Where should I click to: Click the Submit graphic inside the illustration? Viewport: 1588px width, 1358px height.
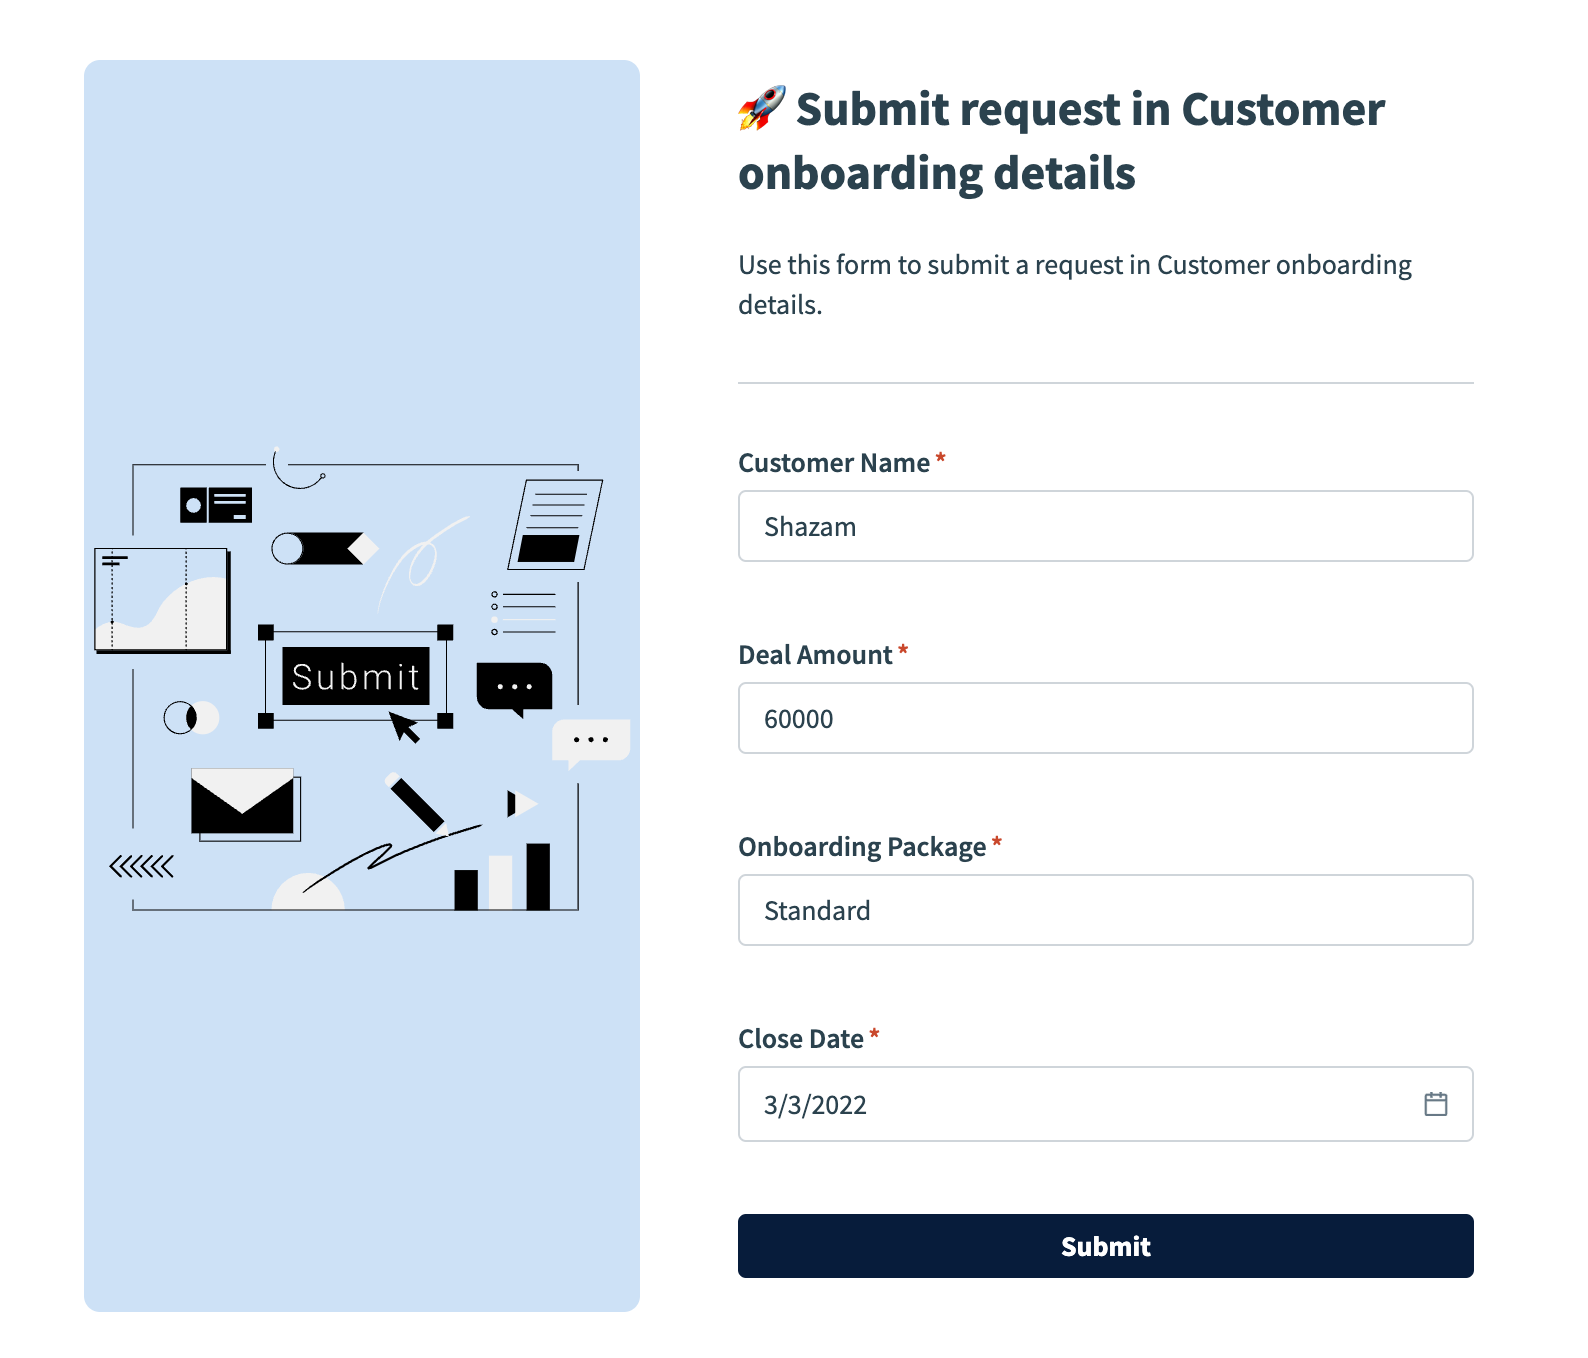(354, 677)
